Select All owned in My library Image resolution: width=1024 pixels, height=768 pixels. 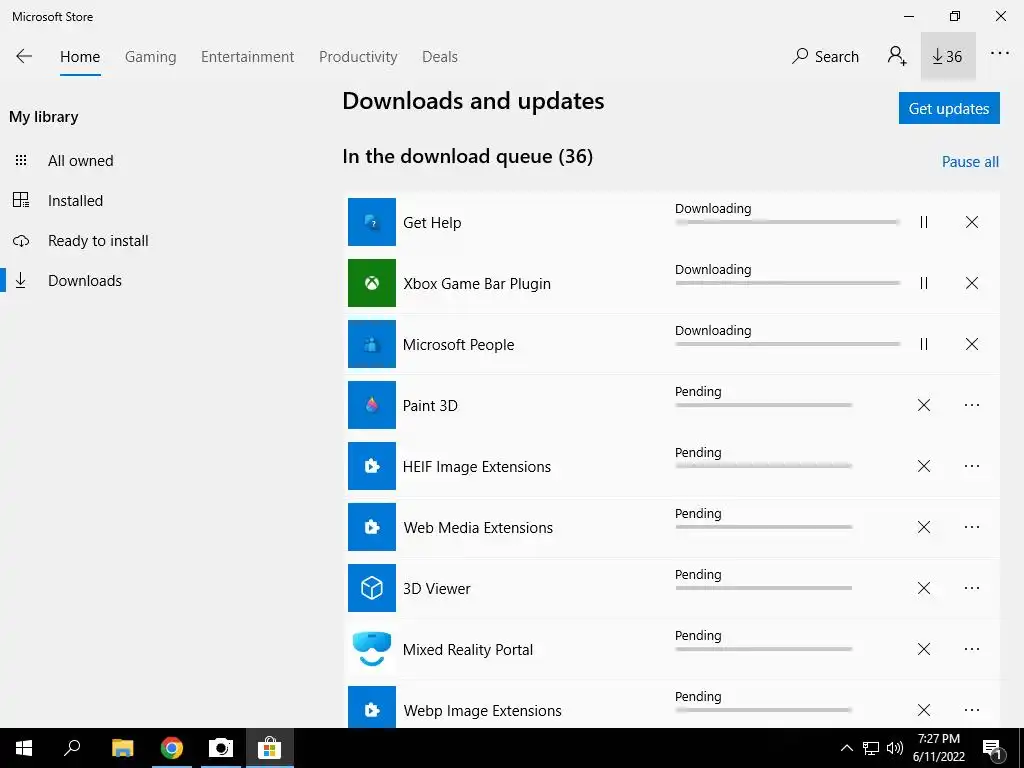[81, 161]
